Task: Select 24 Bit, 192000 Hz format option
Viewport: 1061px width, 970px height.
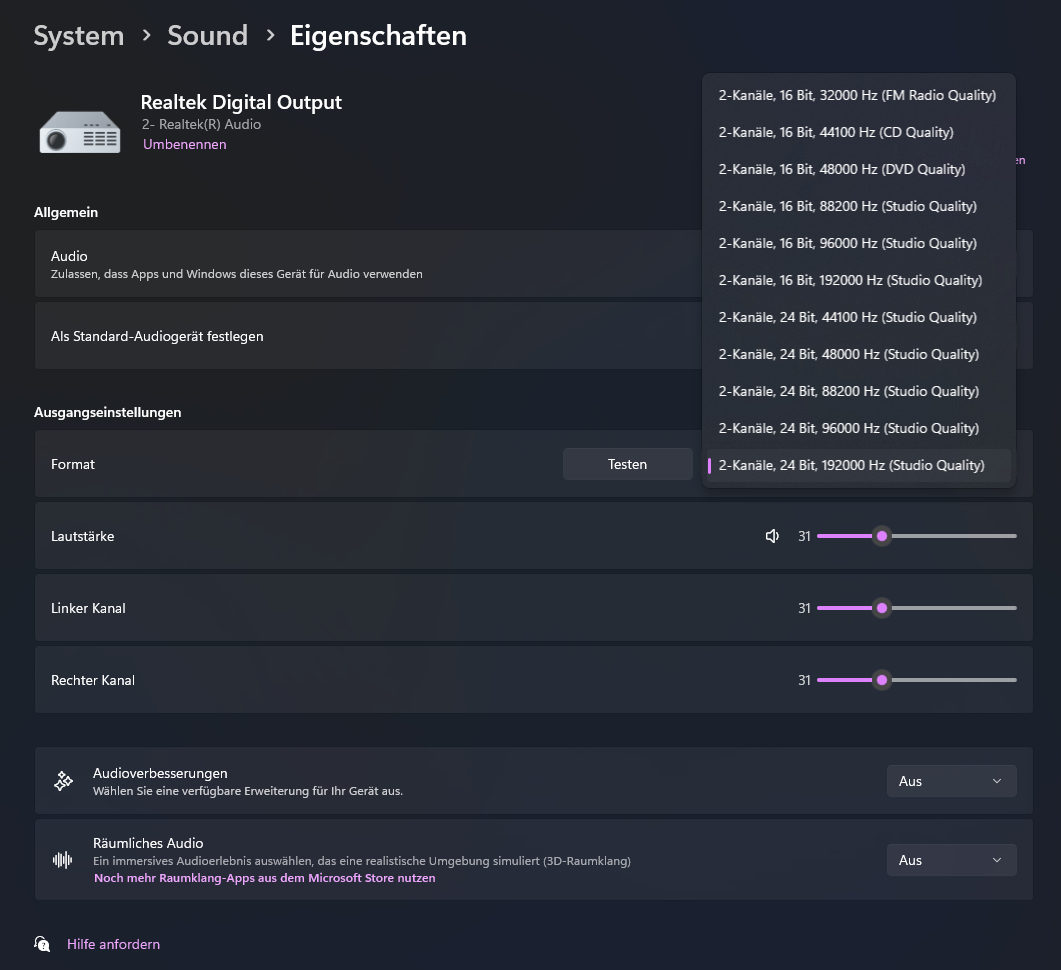Action: coord(851,465)
